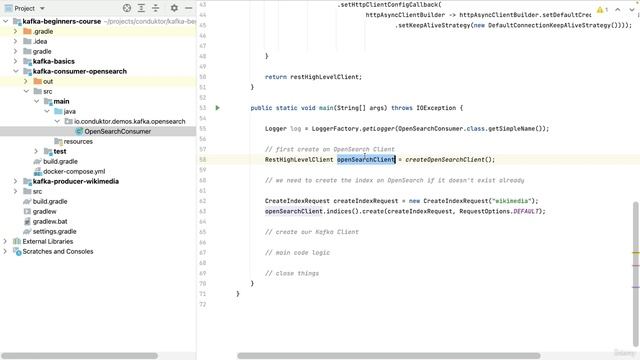Click return restHighLevelClient statement
The width and height of the screenshot is (640, 360).
313,77
